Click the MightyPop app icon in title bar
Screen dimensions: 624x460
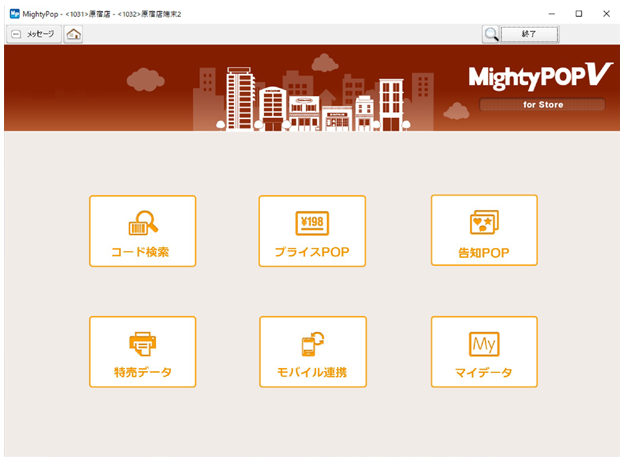pos(15,13)
